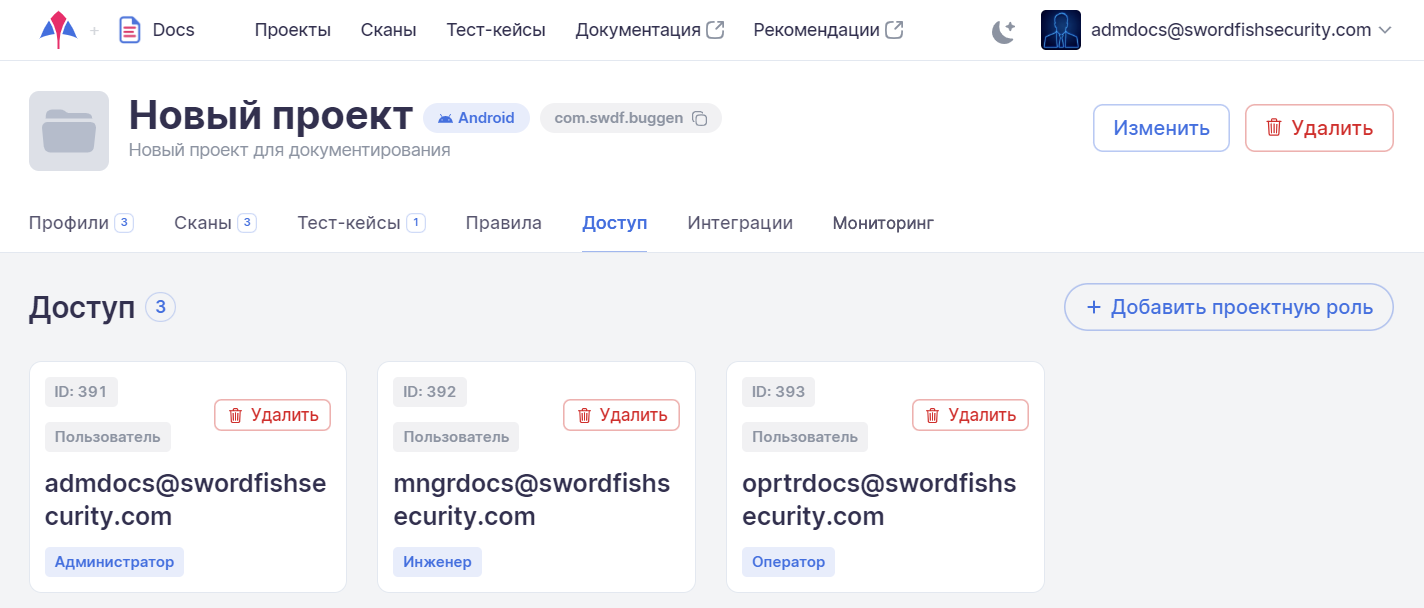Switch to the Профили tab

pyautogui.click(x=69, y=223)
